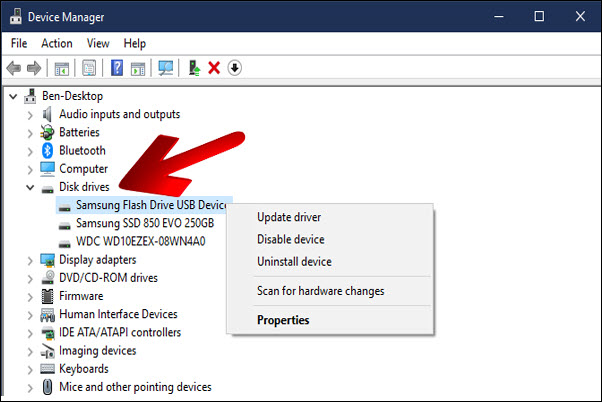Select Disable device in the context menu
This screenshot has height=402, width=602.
point(291,239)
